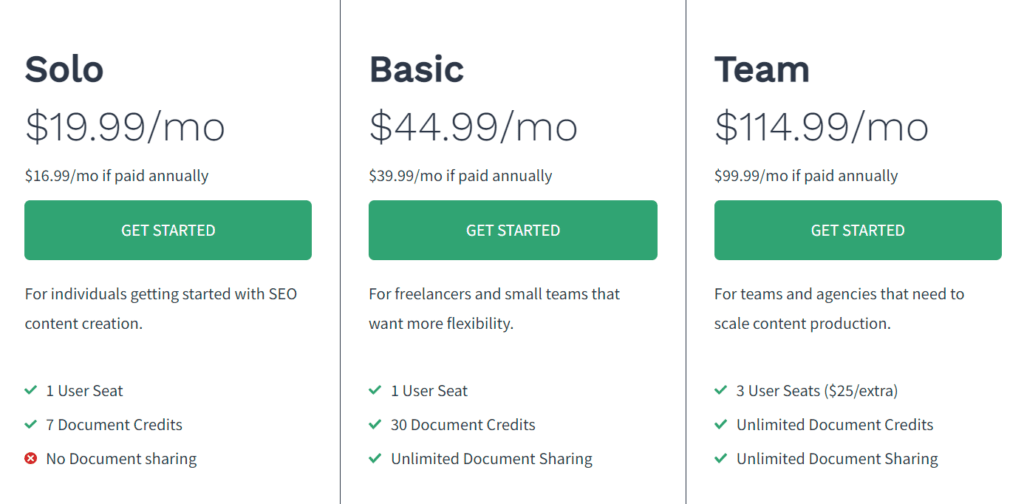Click the check beside Team's Unlimited Document Sharing
This screenshot has width=1024, height=504.
(x=721, y=459)
